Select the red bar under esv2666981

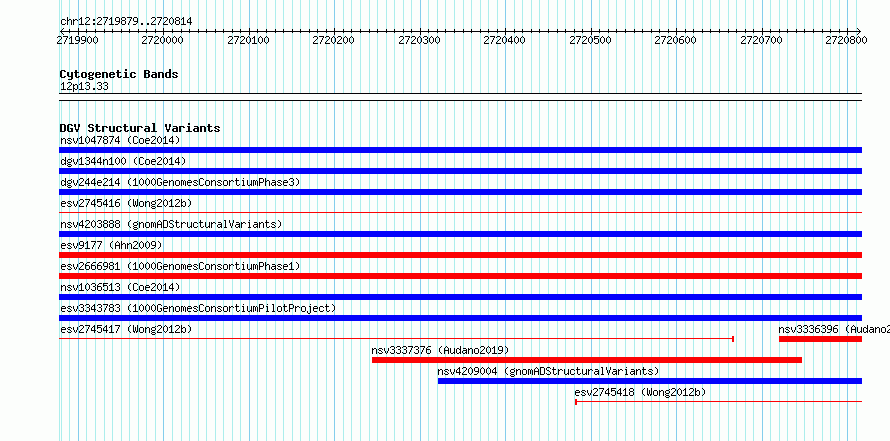460,276
